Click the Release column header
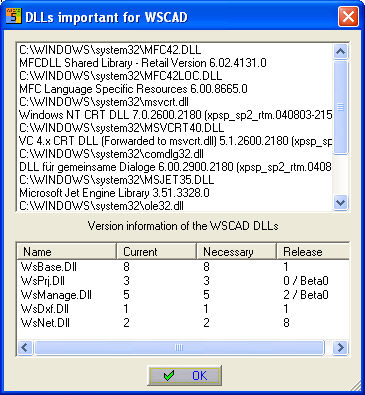This screenshot has width=365, height=395. [x=313, y=251]
